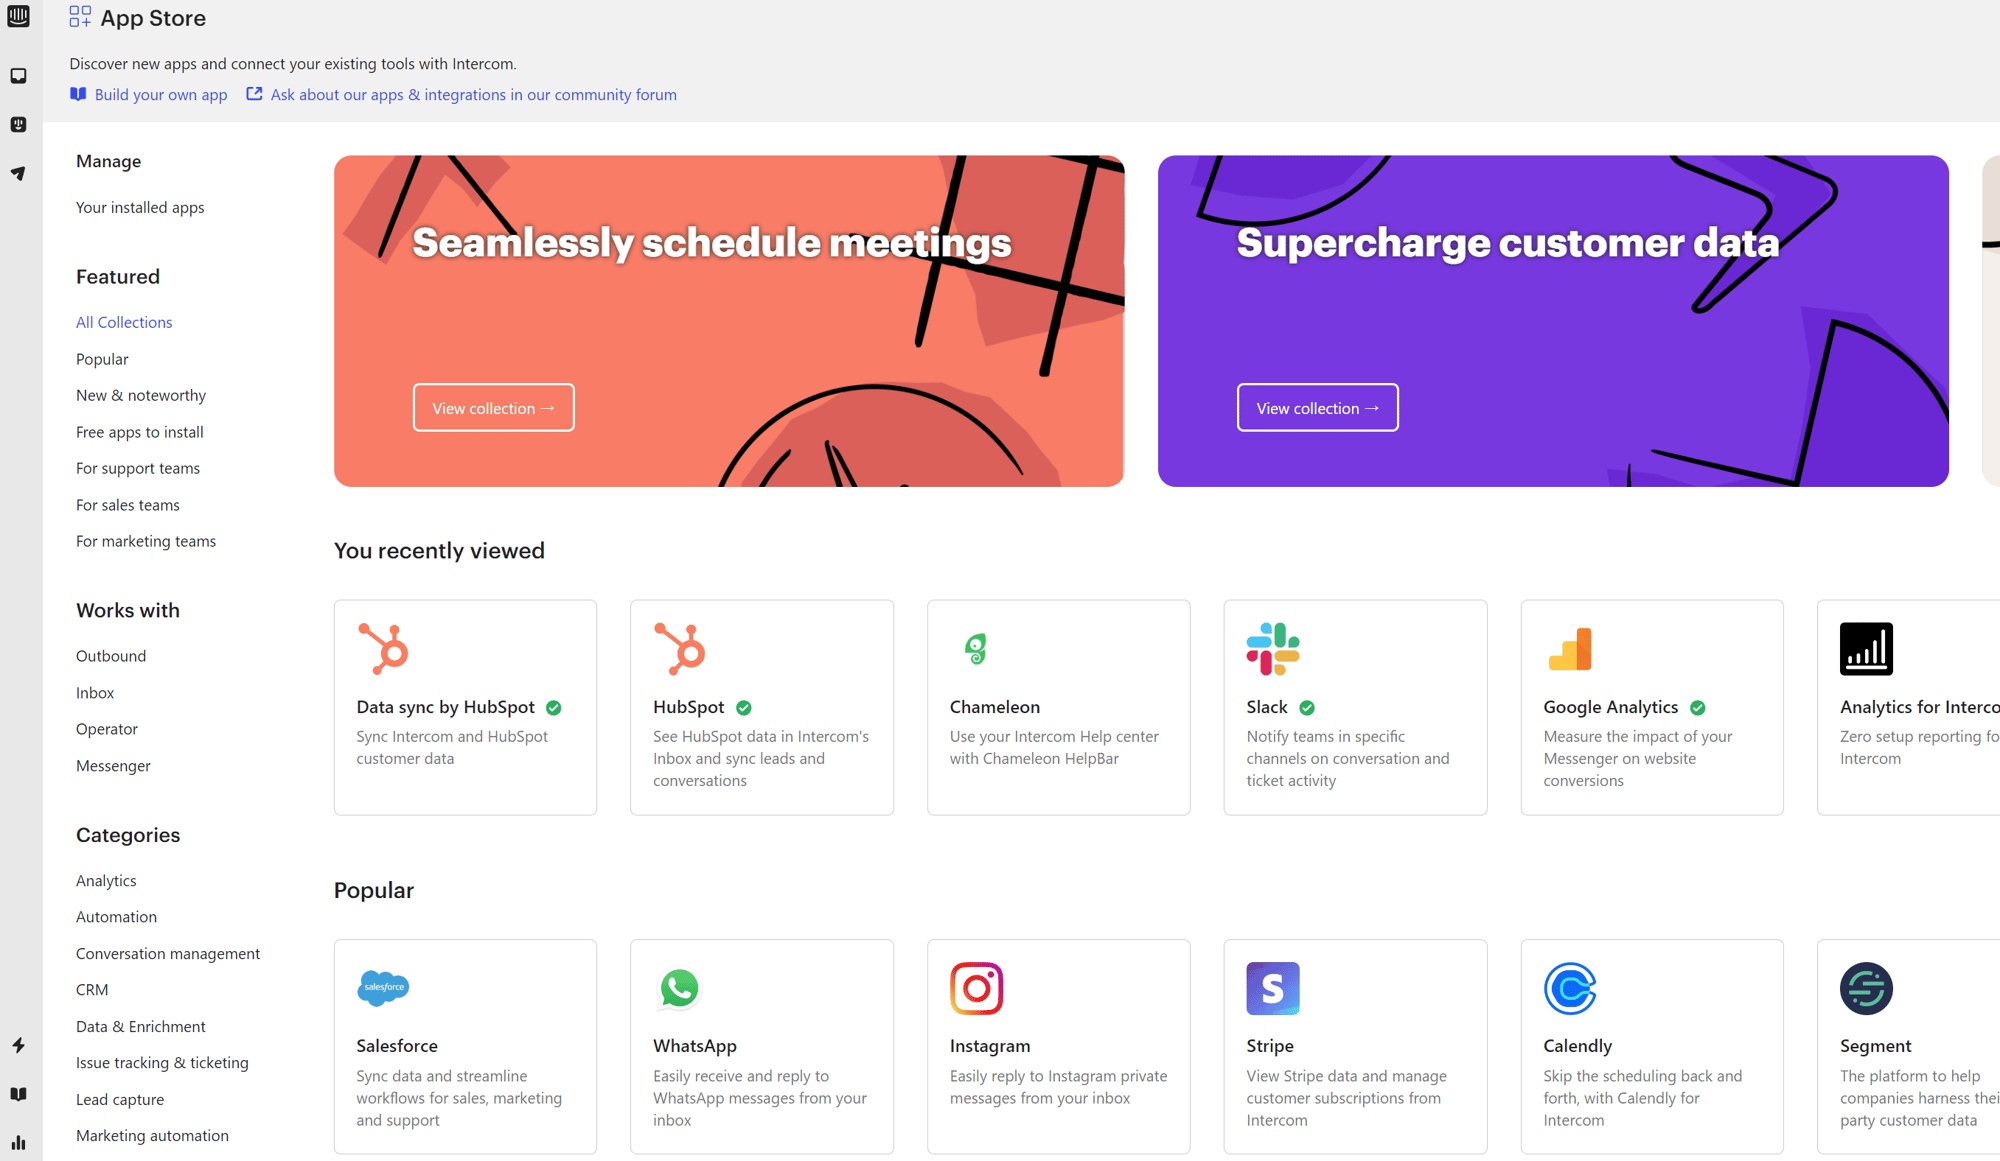Select New & noteworthy collection

click(141, 395)
